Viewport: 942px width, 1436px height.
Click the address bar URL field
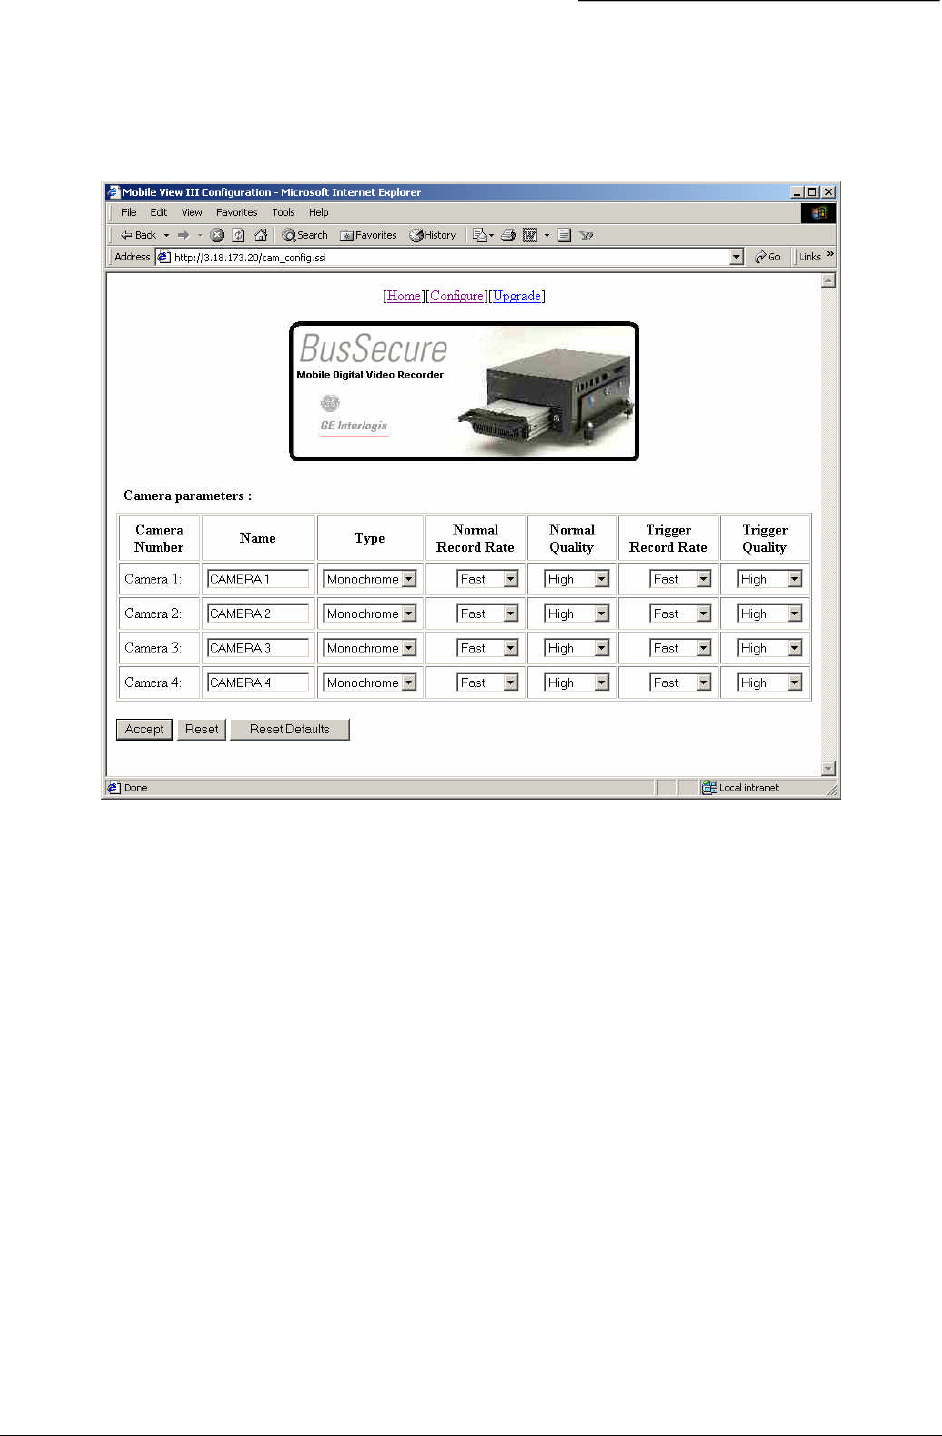[450, 257]
